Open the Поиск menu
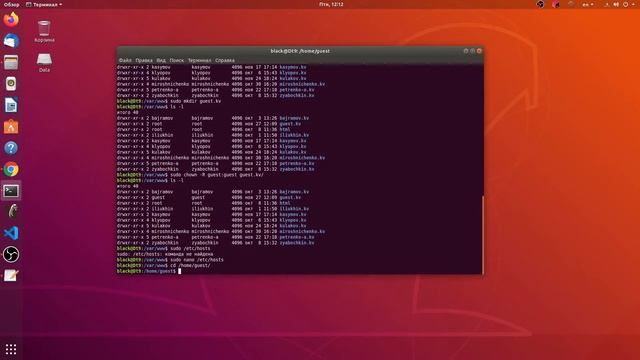 click(x=177, y=60)
